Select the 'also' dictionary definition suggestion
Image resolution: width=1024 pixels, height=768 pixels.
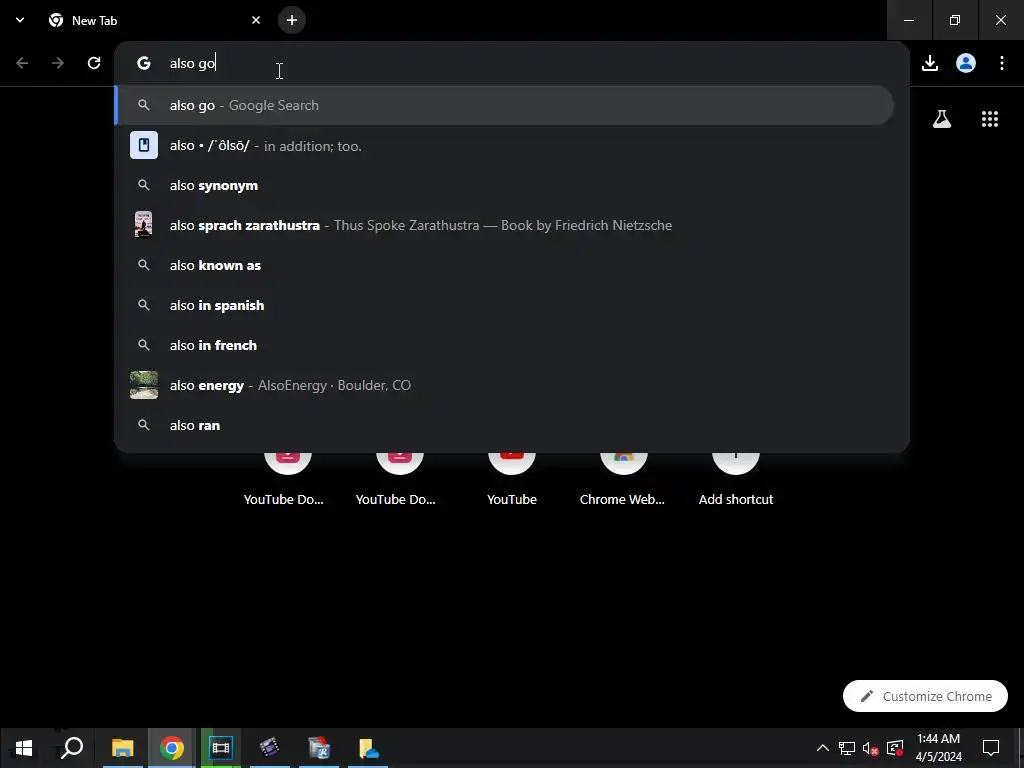[504, 146]
